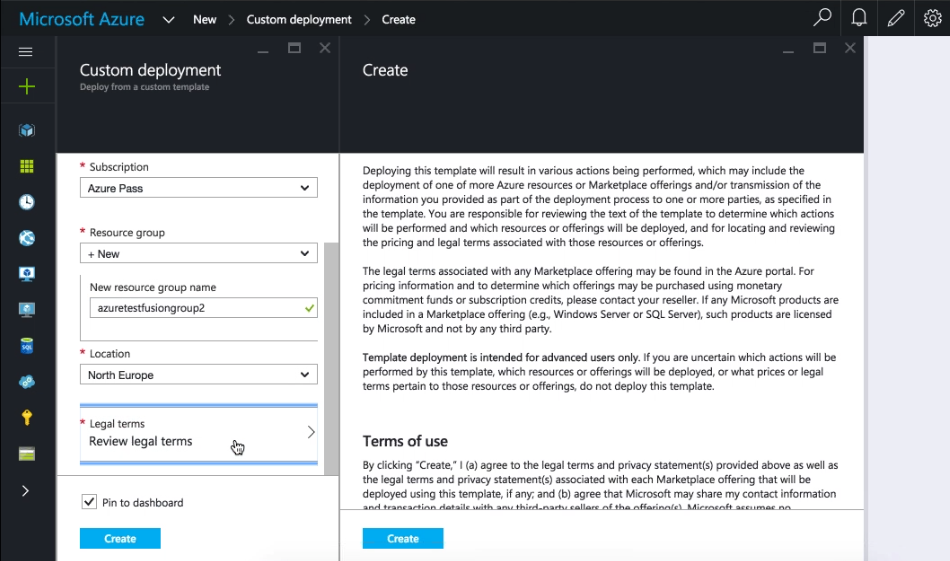950x561 pixels.
Task: Open the portal settings gear icon
Action: [x=932, y=18]
